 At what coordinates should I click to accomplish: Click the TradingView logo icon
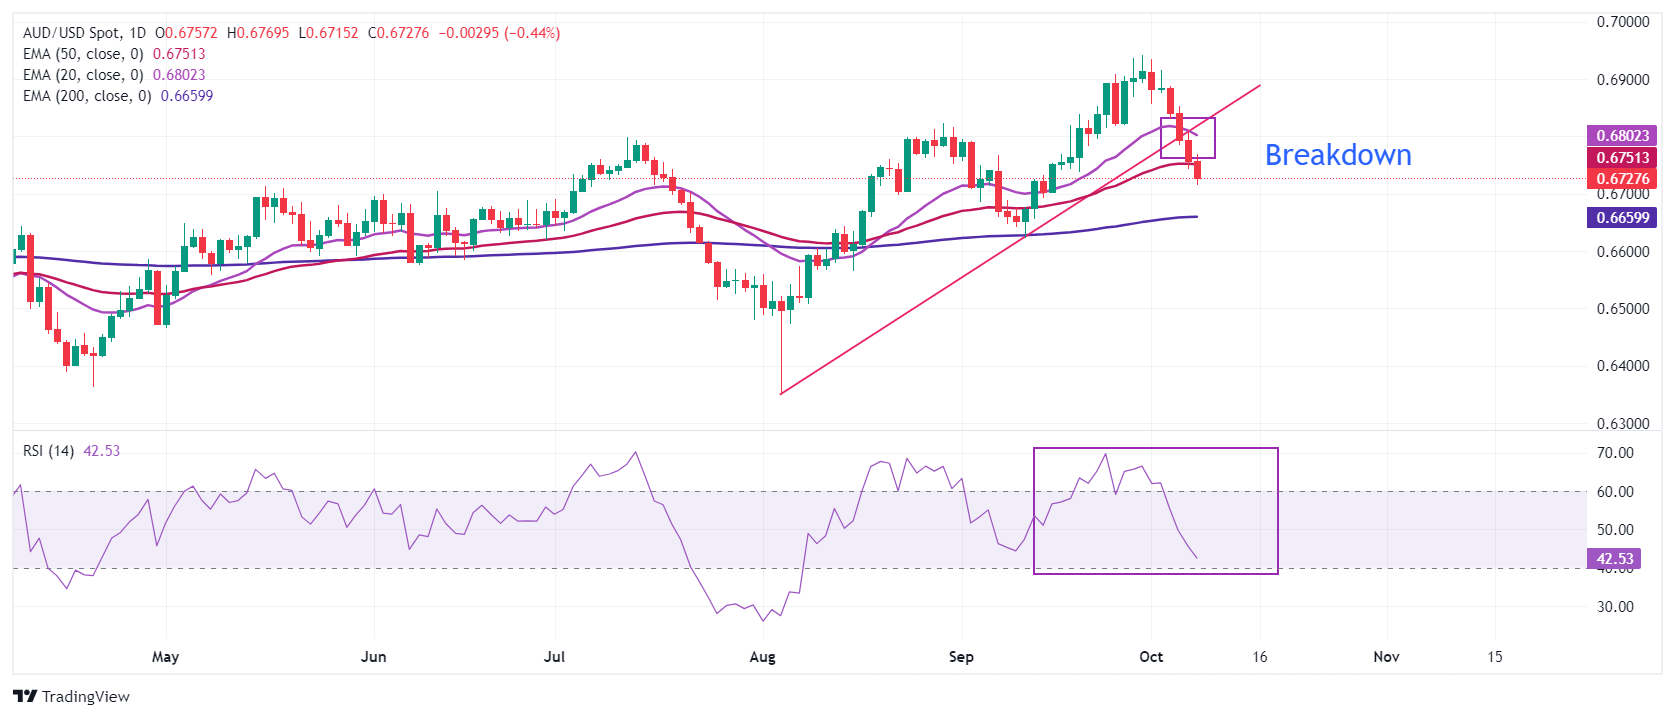click(x=25, y=696)
